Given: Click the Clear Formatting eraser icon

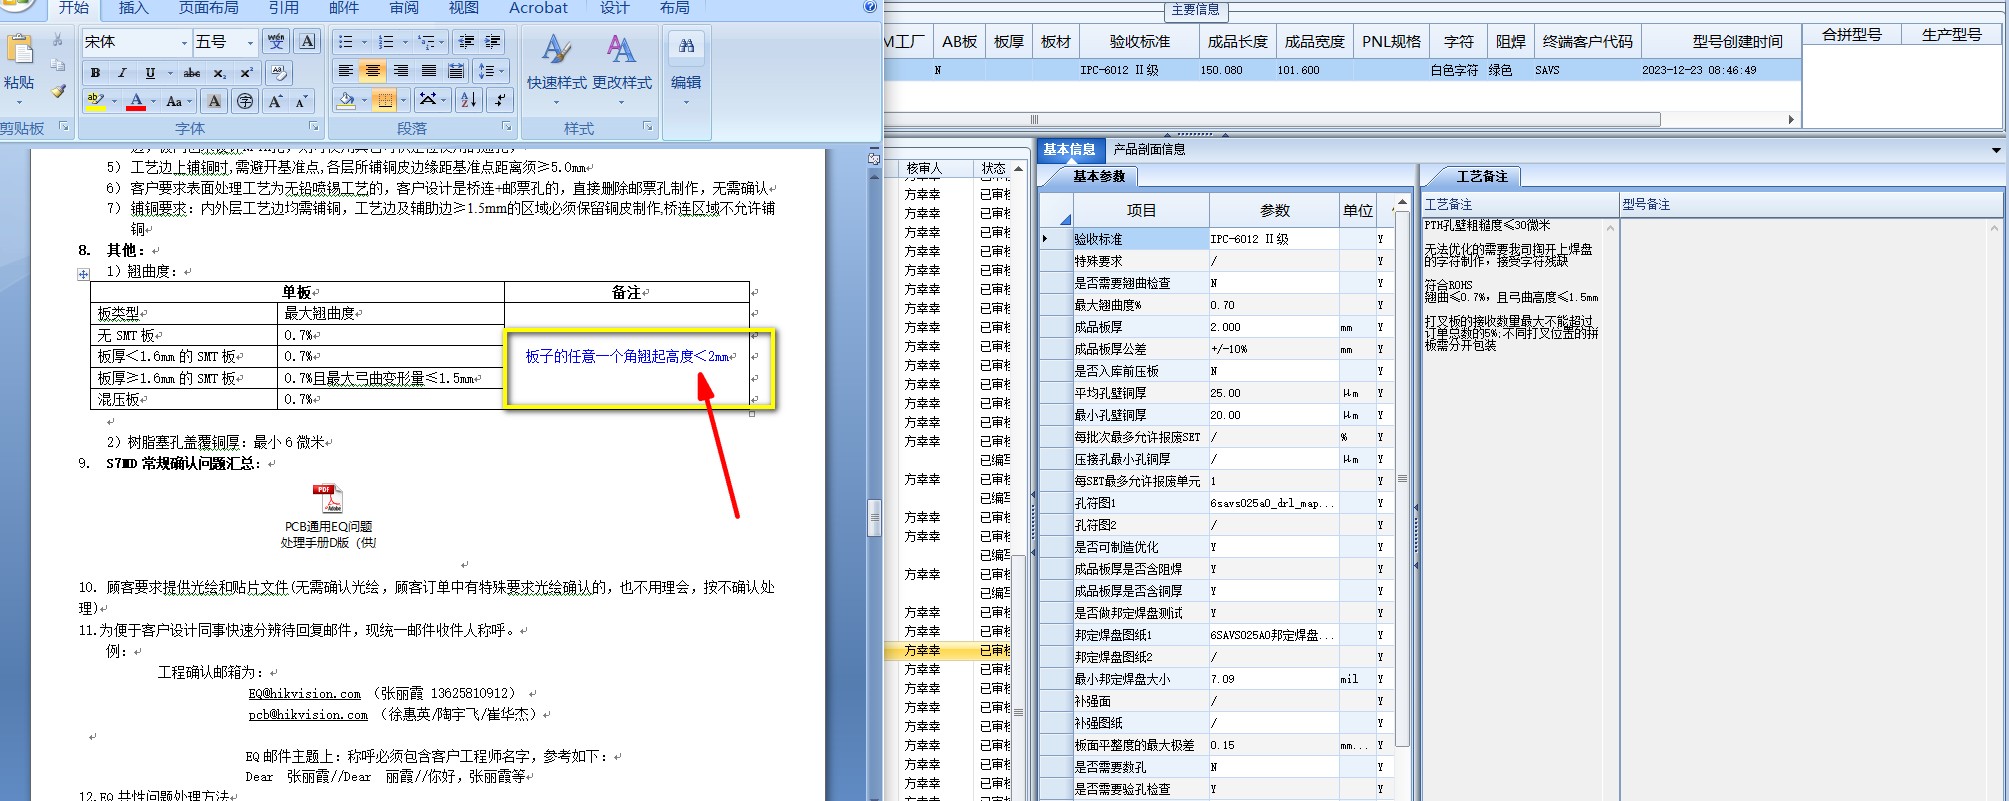Looking at the screenshot, I should pyautogui.click(x=279, y=72).
